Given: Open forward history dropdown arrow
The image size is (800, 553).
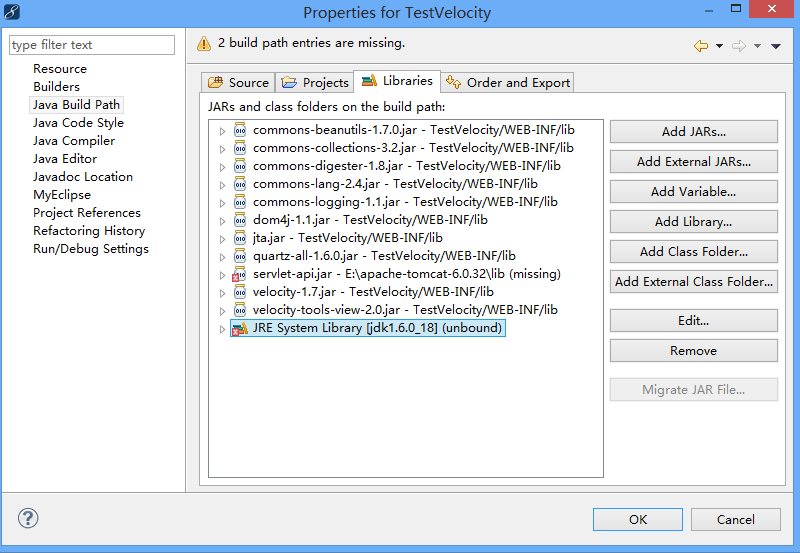Looking at the screenshot, I should click(x=758, y=46).
